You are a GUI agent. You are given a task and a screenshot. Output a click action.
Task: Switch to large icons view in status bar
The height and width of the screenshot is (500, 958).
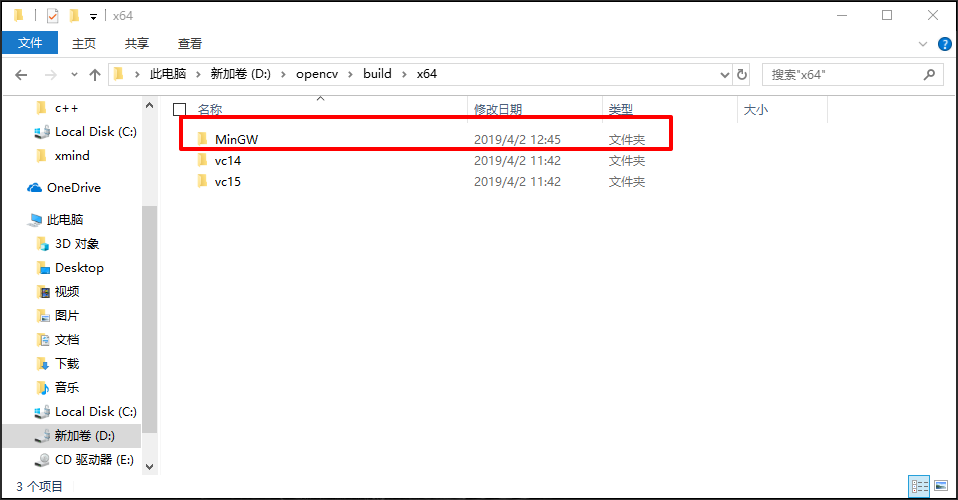(941, 486)
